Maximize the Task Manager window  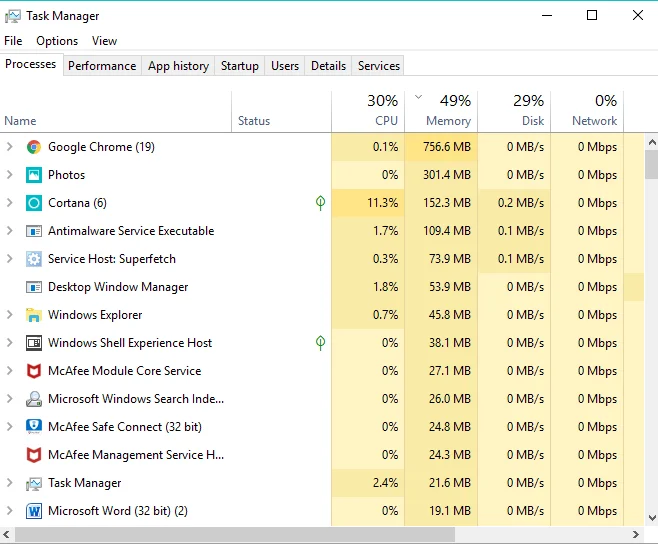(592, 16)
